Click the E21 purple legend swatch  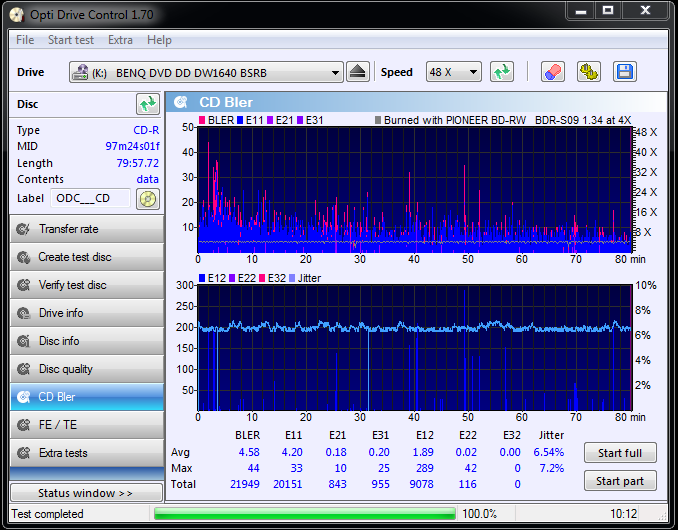pos(270,120)
